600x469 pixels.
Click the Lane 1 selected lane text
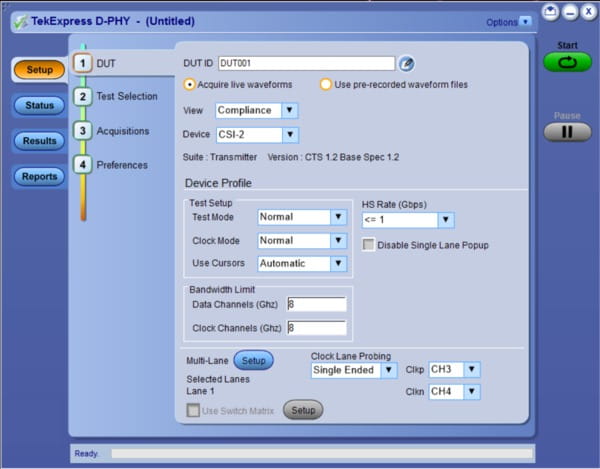(200, 391)
